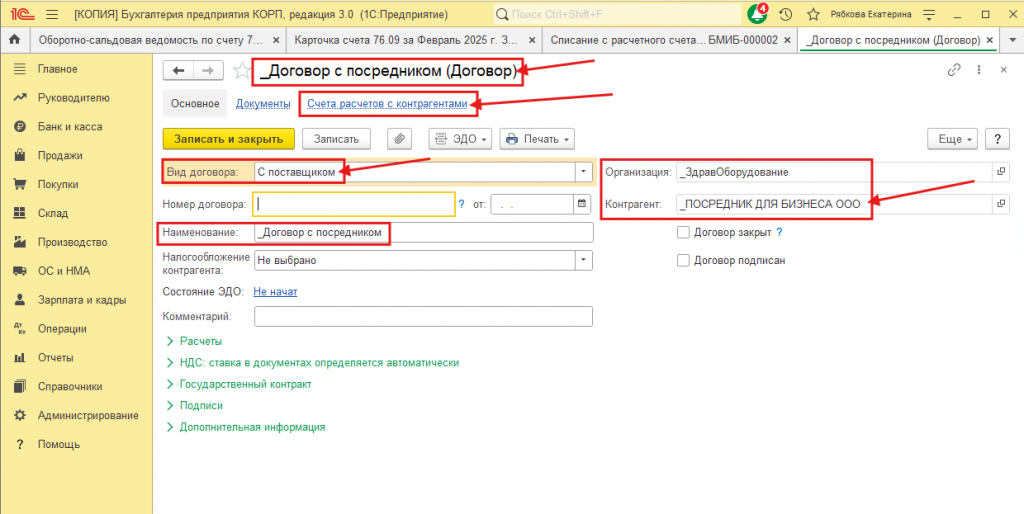This screenshot has width=1024, height=514.
Task: Click the notifications bell icon with badge
Action: pos(758,13)
